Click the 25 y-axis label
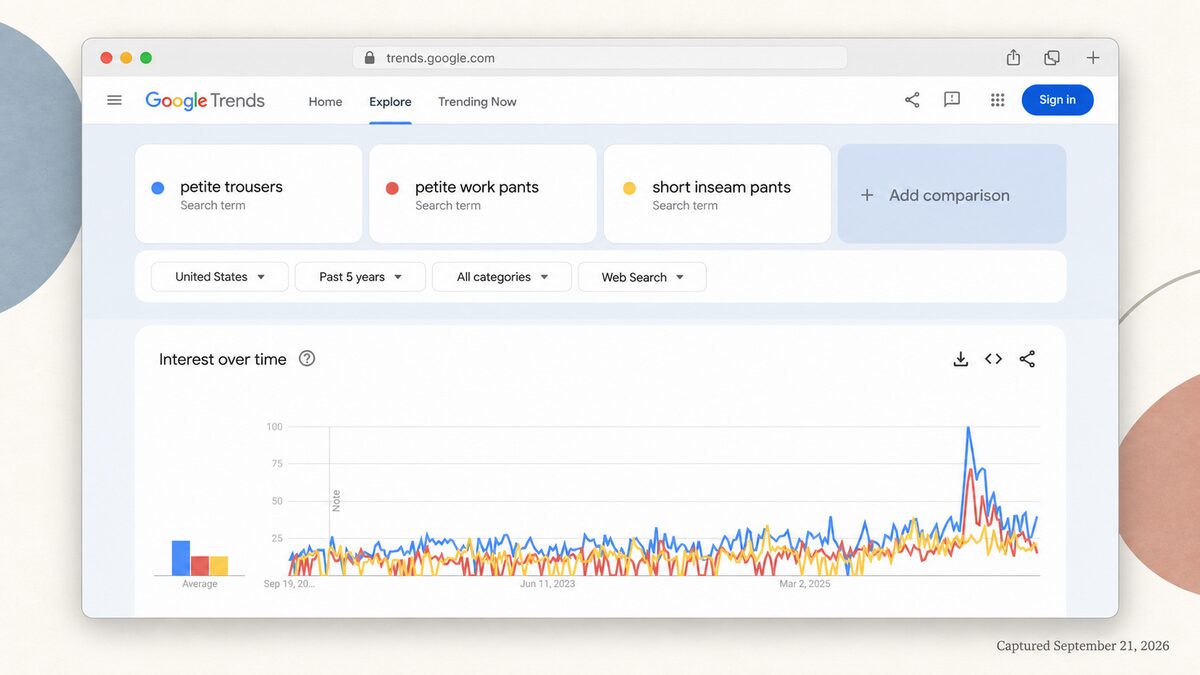The width and height of the screenshot is (1200, 675). pyautogui.click(x=277, y=538)
